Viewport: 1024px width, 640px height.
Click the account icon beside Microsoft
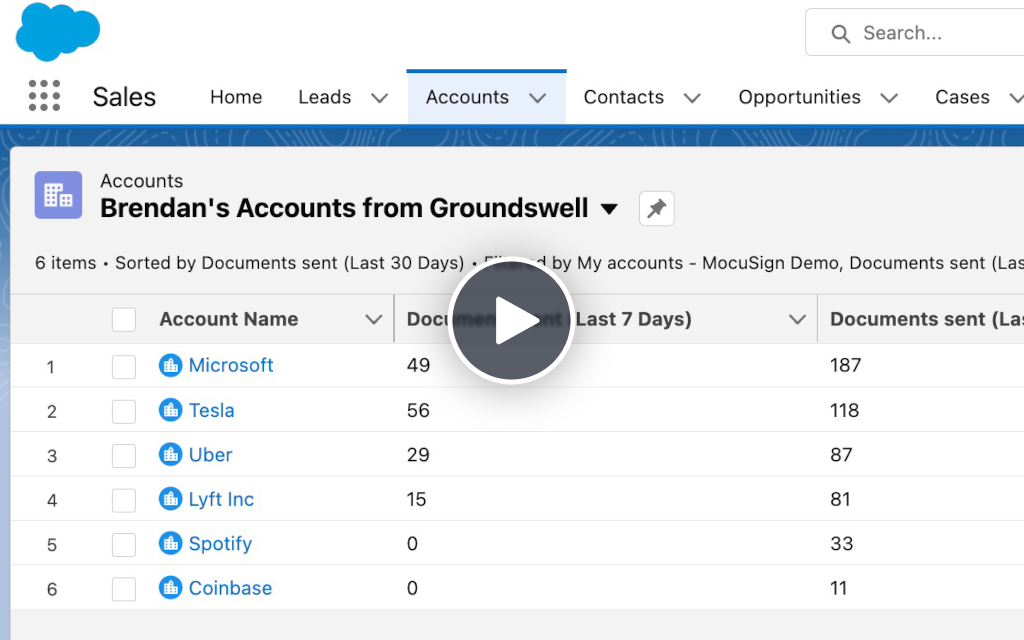tap(170, 365)
